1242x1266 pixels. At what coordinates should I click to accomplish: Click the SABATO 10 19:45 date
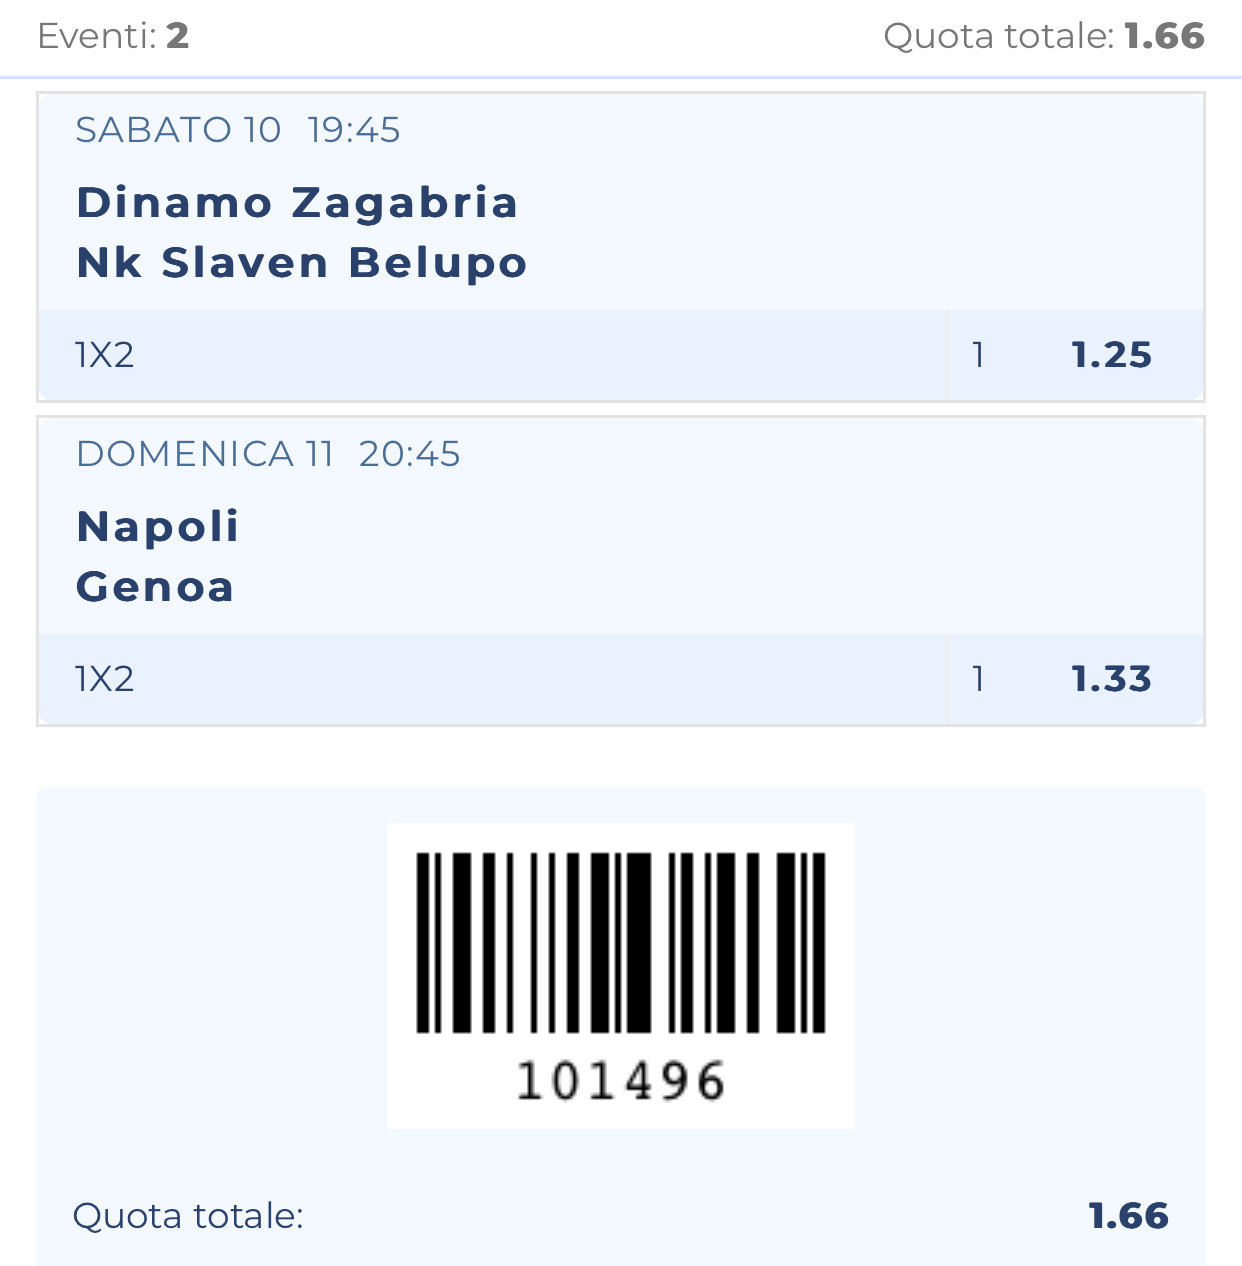pos(237,130)
